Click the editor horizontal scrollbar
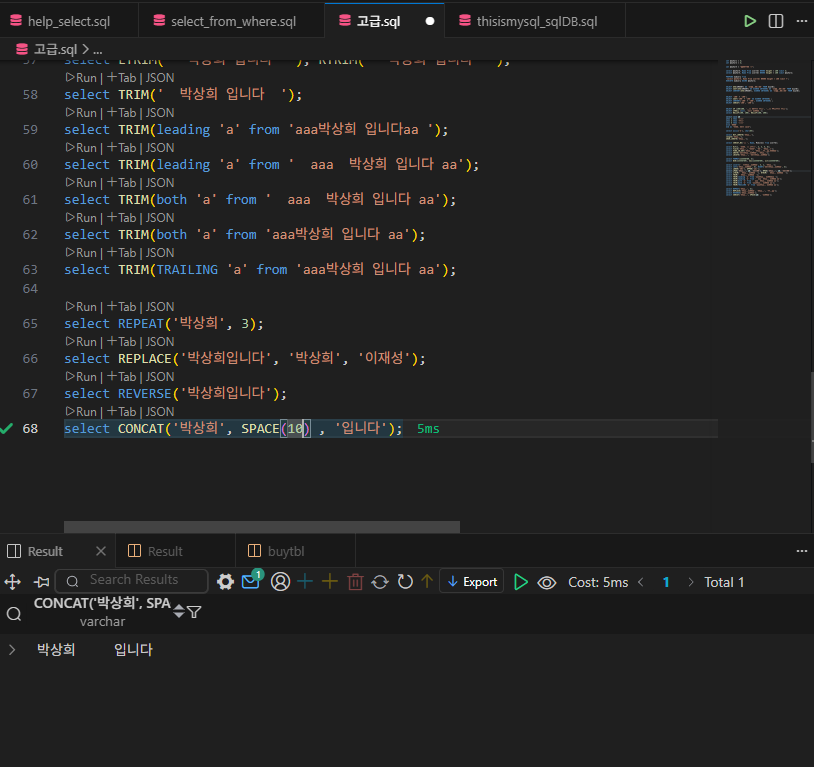 (262, 527)
